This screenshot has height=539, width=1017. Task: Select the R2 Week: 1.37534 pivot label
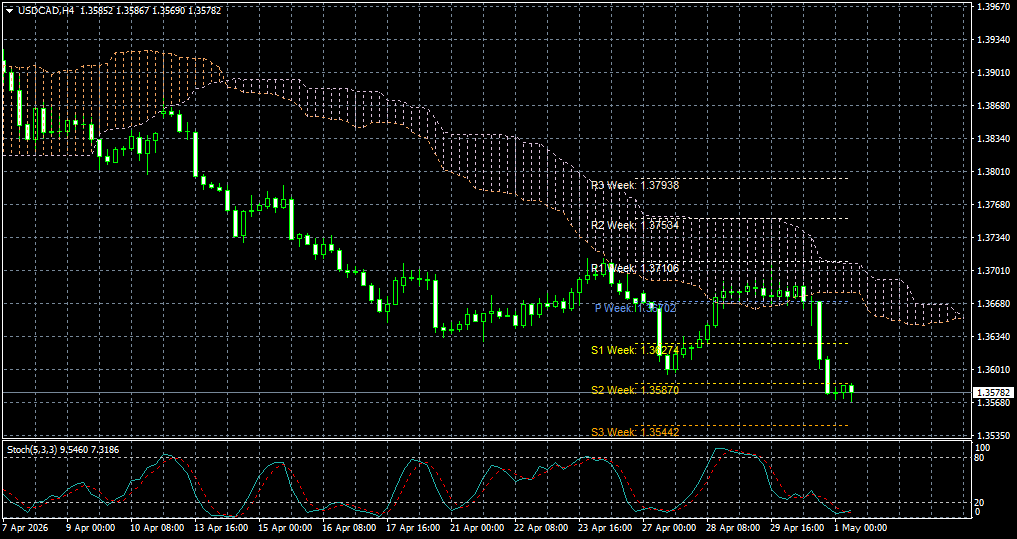[634, 225]
